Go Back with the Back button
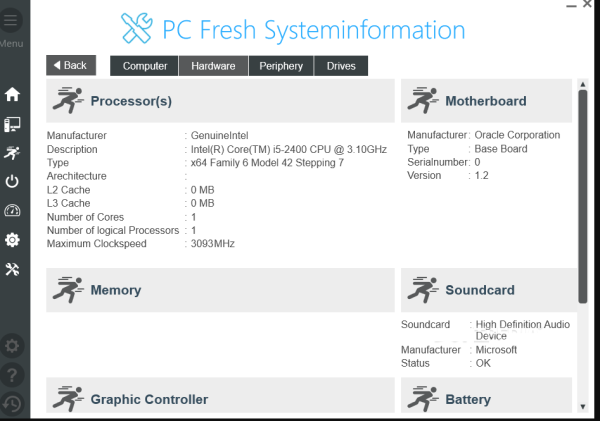Screen dimensions: 600x421 coord(71,65)
